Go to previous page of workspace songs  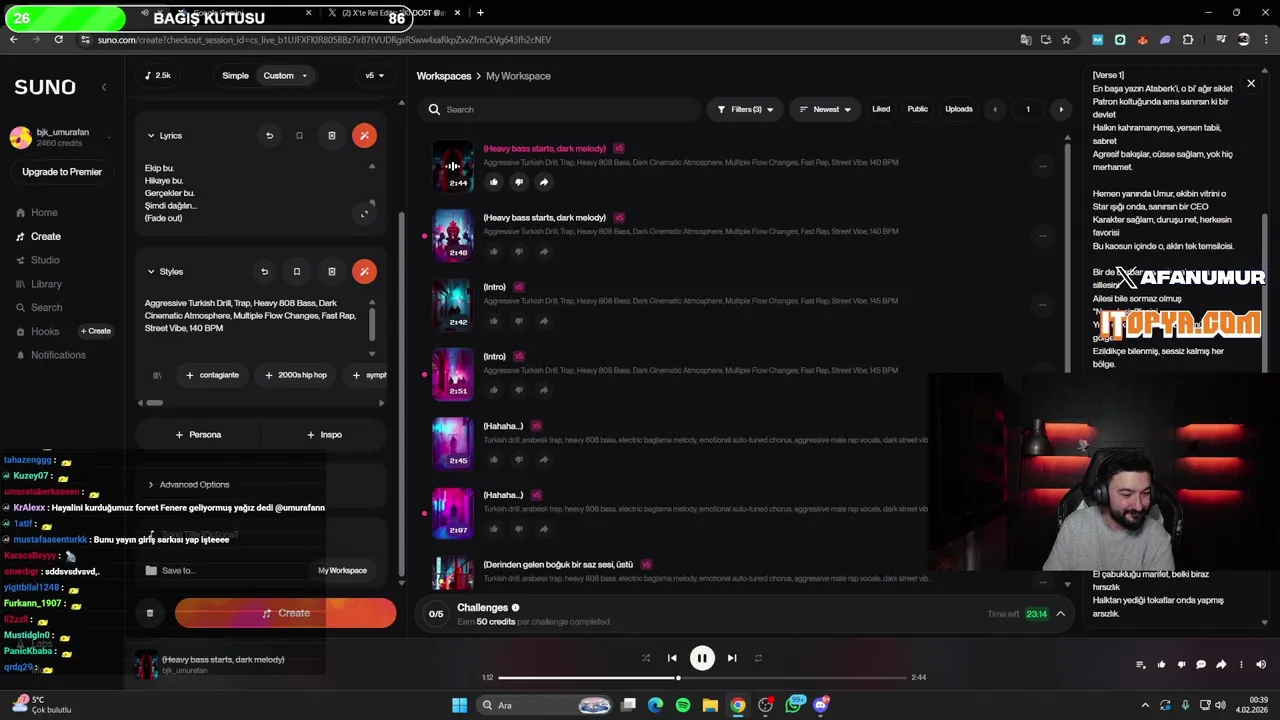[x=994, y=109]
